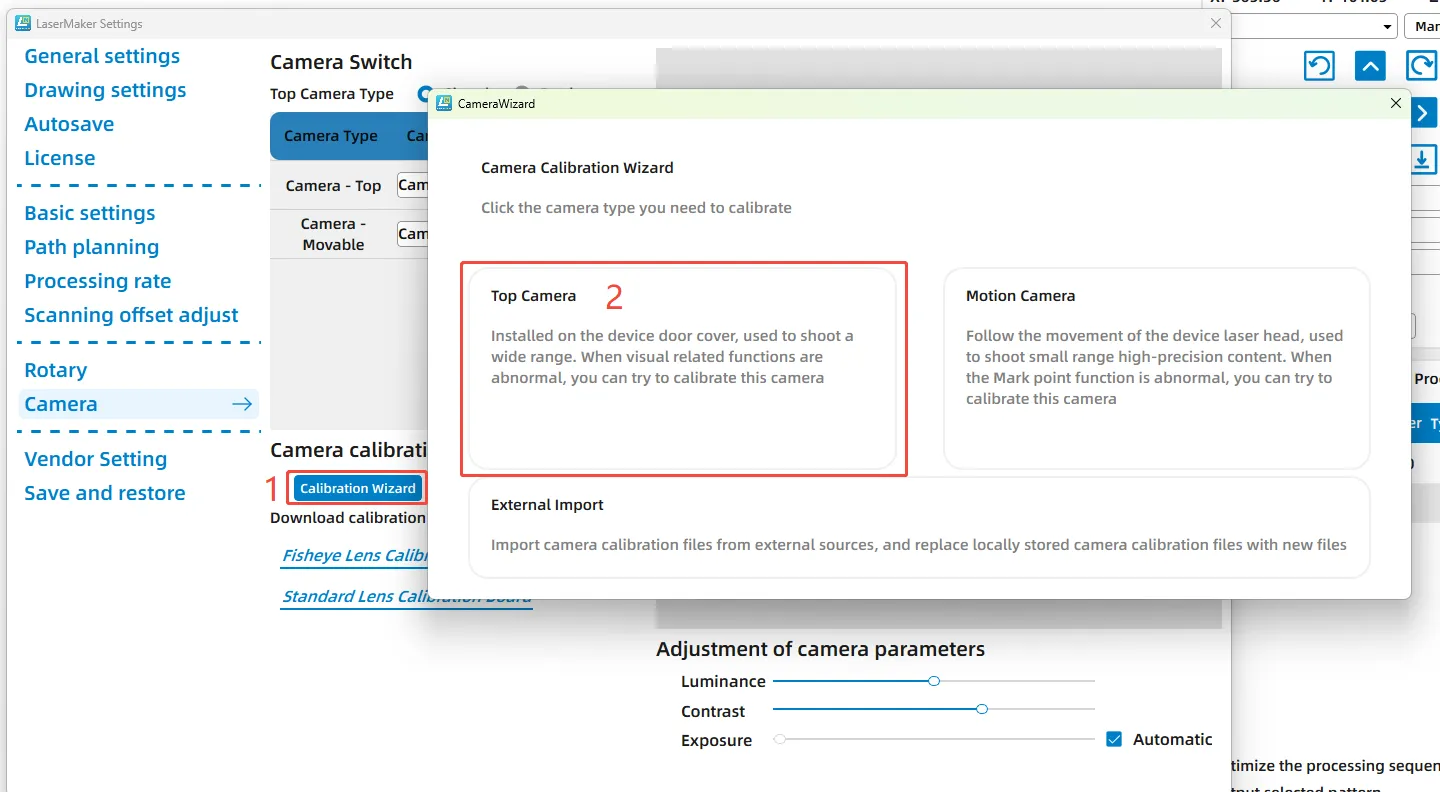
Task: Toggle the Automatic exposure checkbox
Action: coord(1114,740)
